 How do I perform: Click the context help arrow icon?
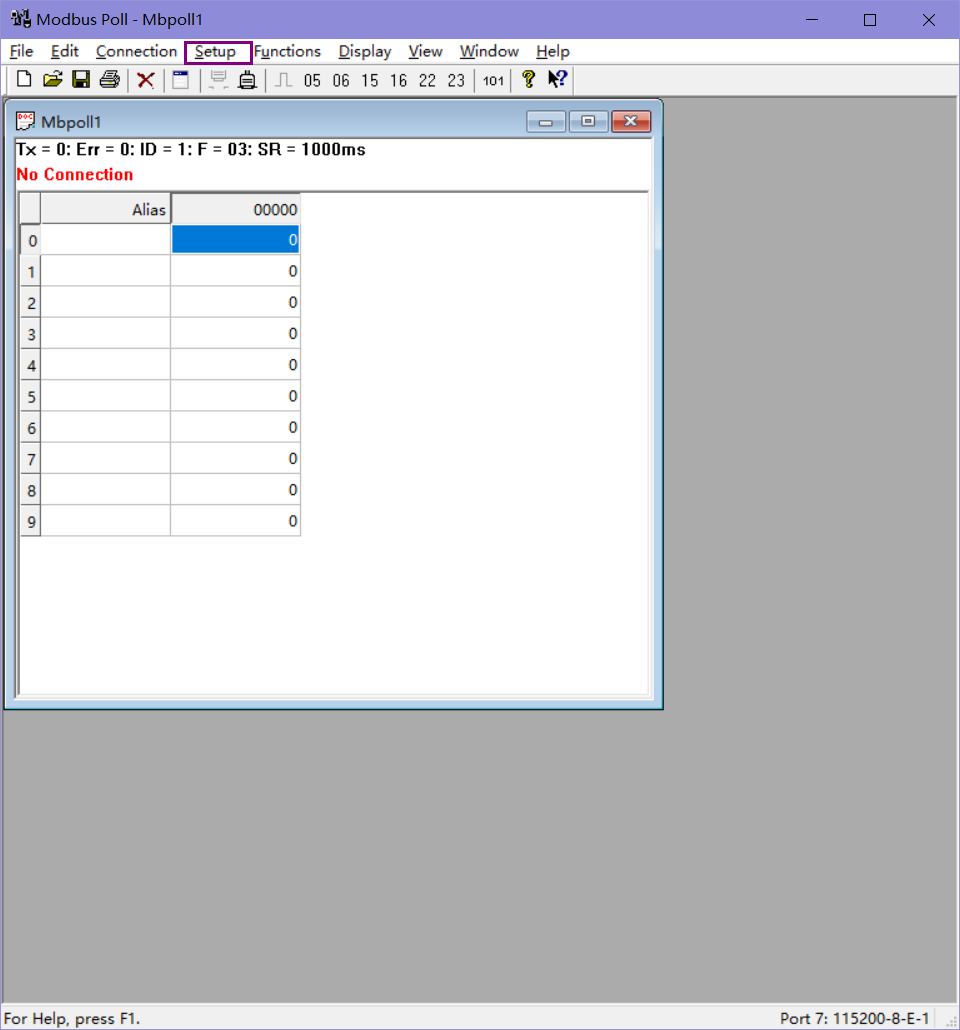557,79
